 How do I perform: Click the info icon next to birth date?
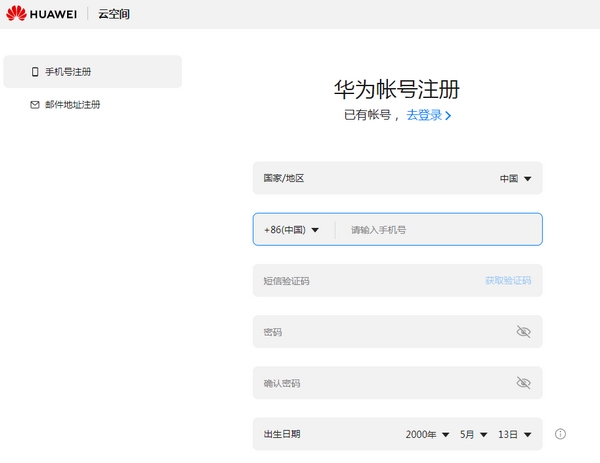tap(560, 434)
